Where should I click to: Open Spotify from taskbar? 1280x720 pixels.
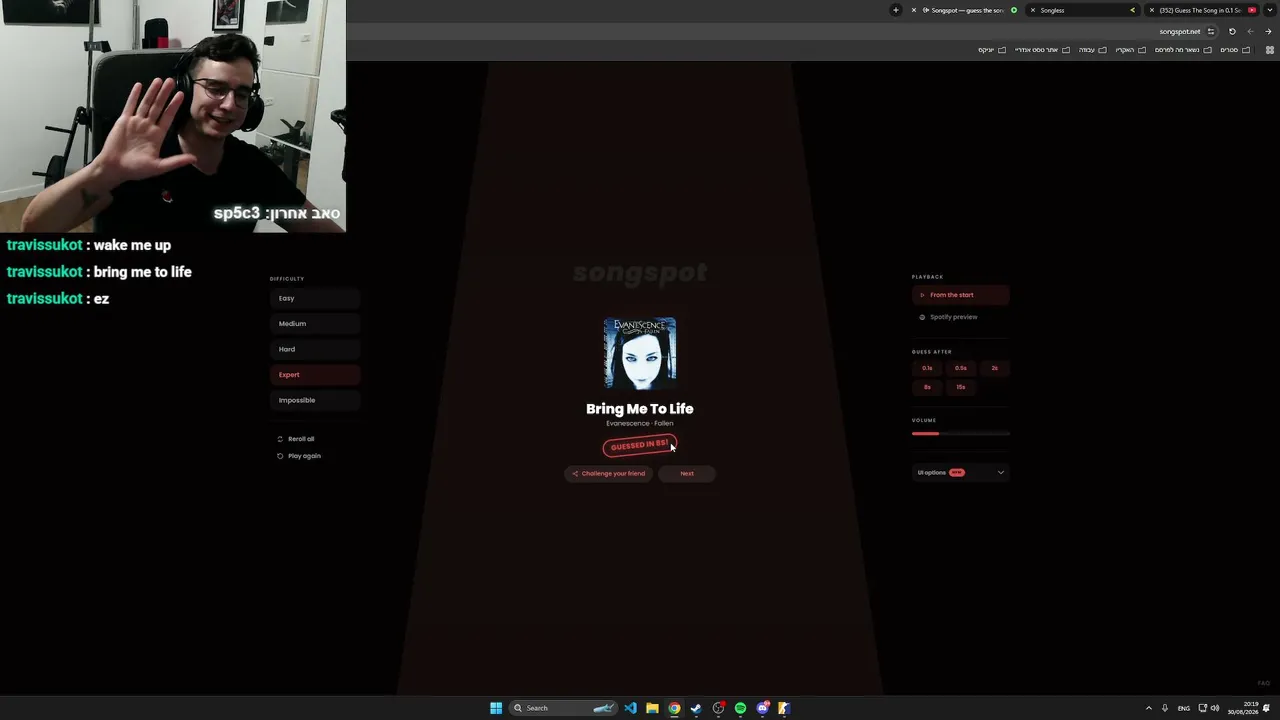[740, 708]
